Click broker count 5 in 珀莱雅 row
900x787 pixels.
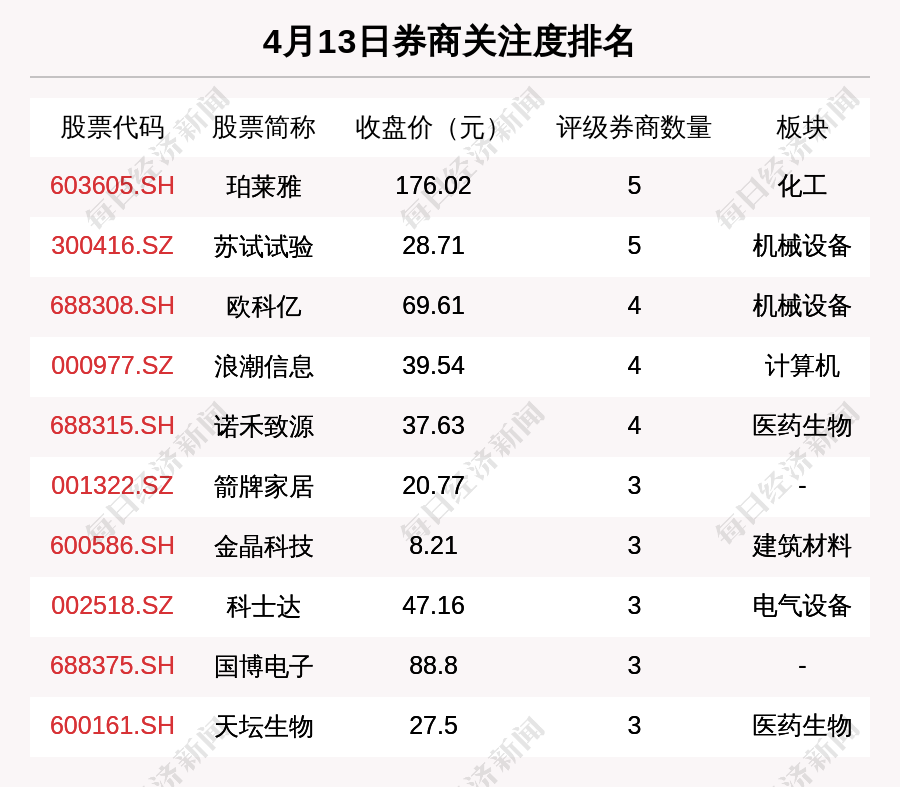634,186
